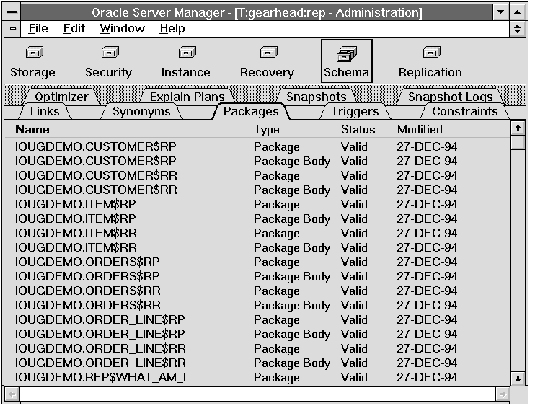Open the Instance drawer icon
Screen dimensions: 536x407
(187, 53)
